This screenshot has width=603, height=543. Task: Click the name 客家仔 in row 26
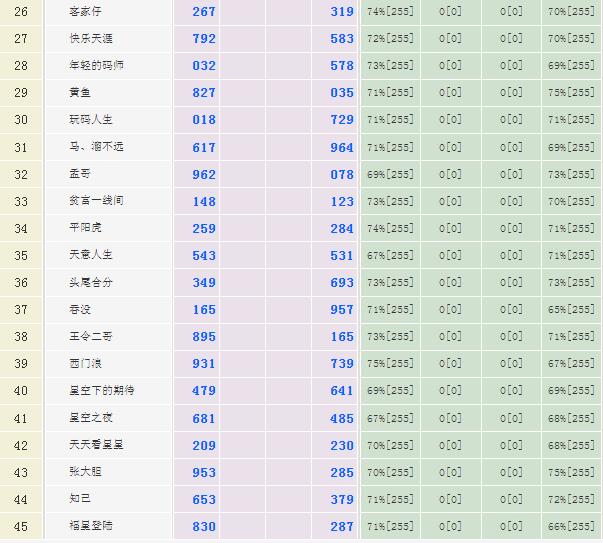pos(84,11)
